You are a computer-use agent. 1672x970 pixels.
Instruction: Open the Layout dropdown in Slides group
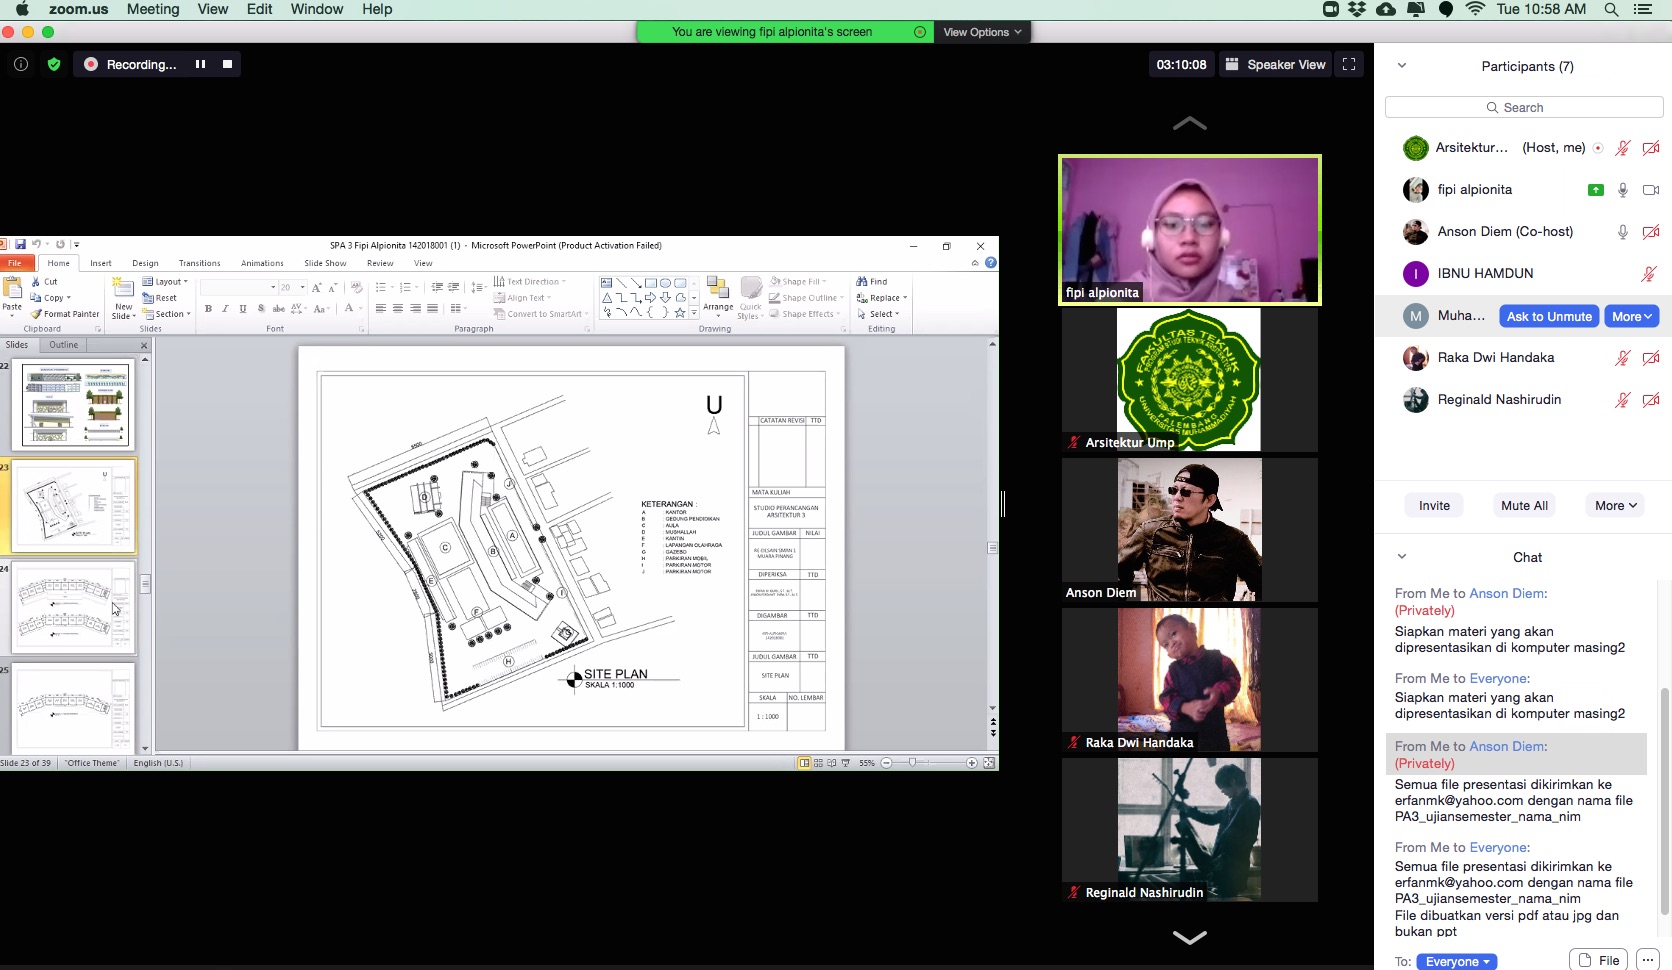(x=165, y=282)
